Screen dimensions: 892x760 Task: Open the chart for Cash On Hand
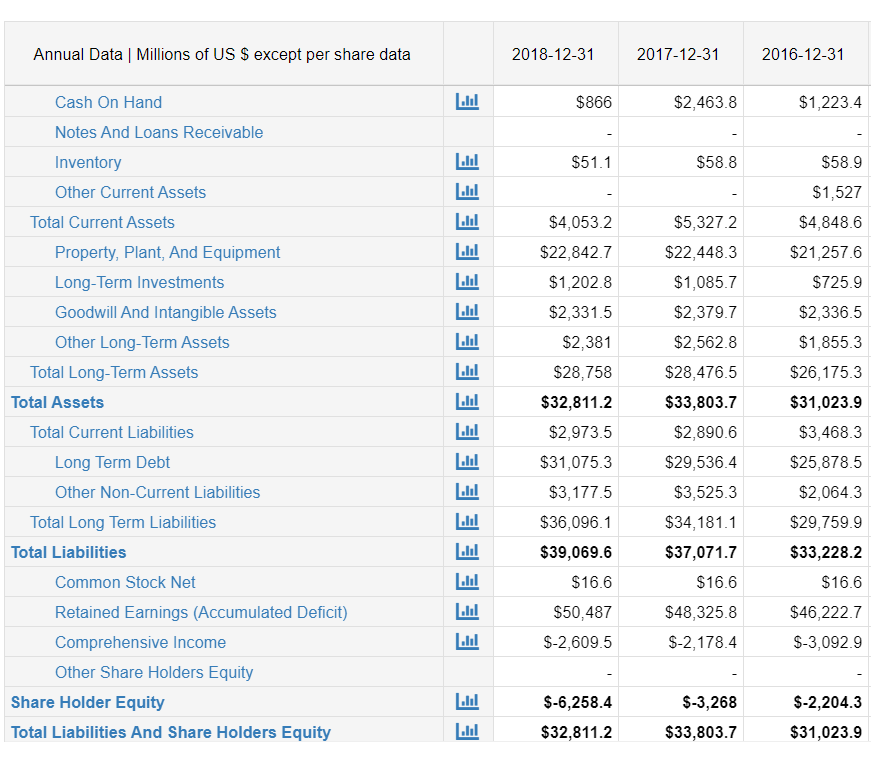(467, 101)
